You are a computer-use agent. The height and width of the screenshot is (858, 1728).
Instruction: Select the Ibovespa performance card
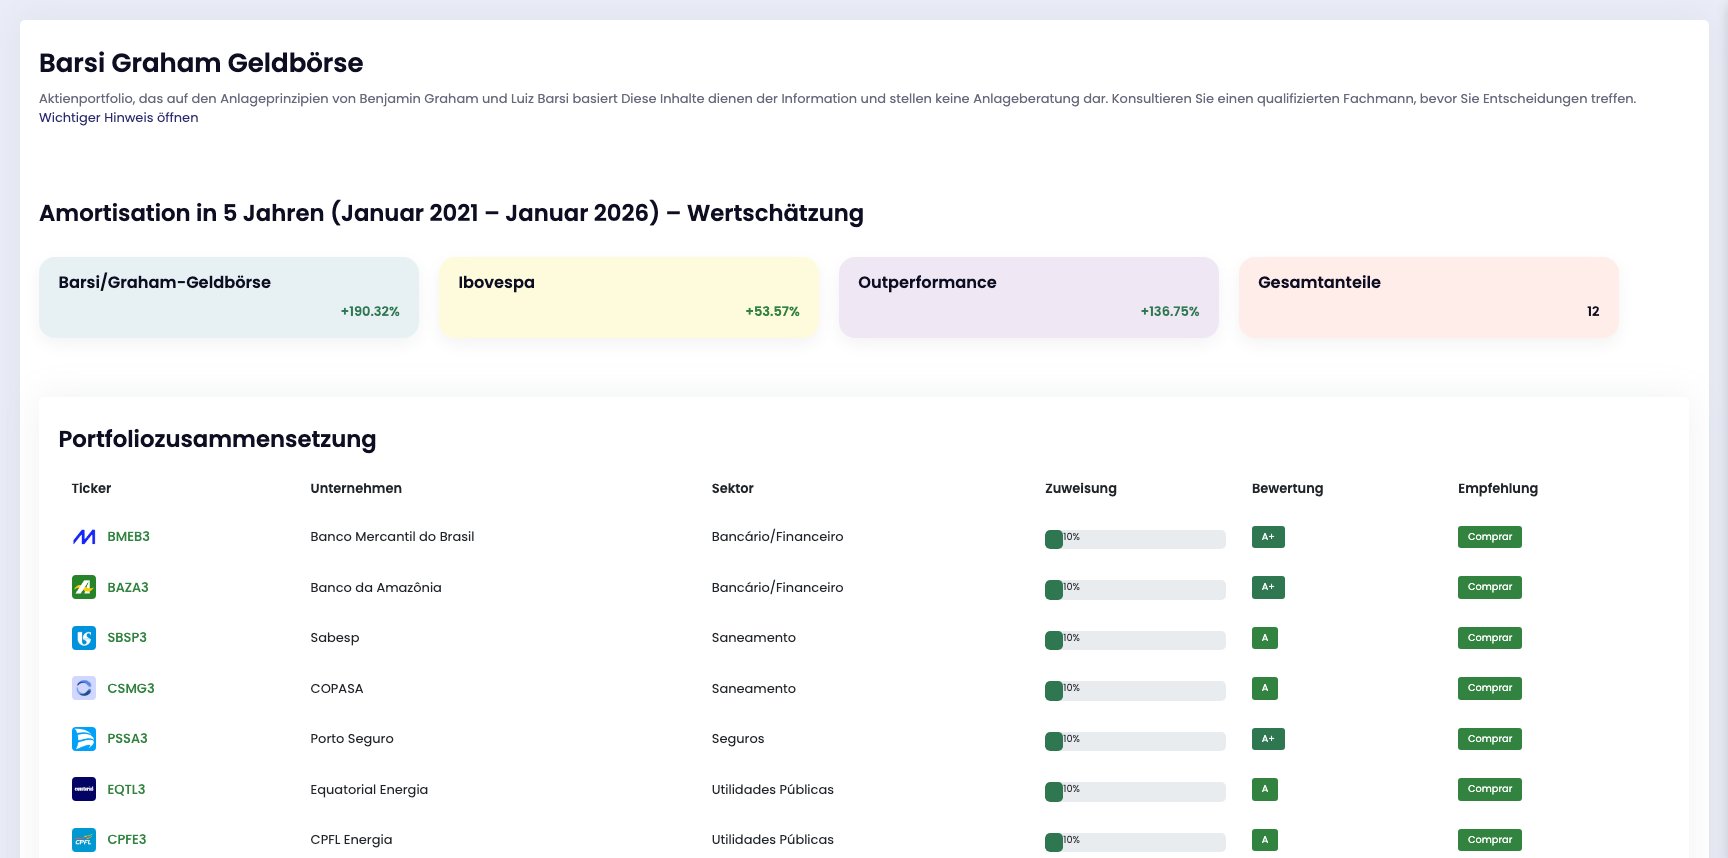point(629,297)
